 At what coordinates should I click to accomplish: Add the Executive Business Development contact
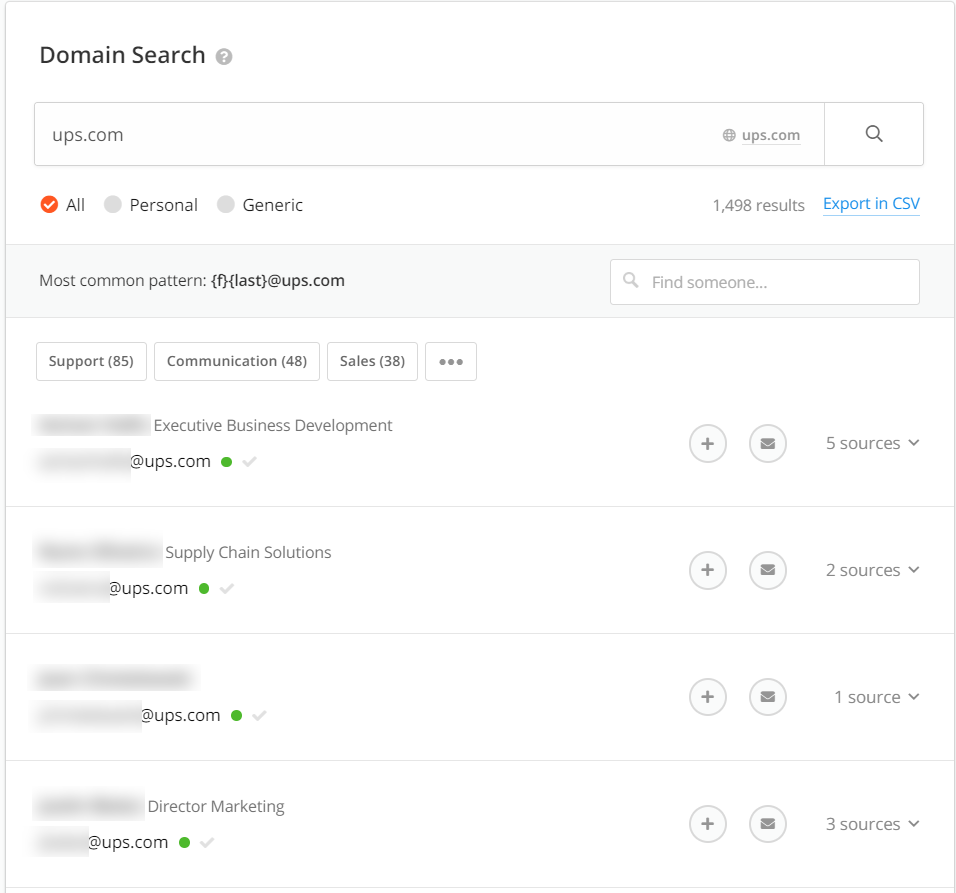click(707, 443)
